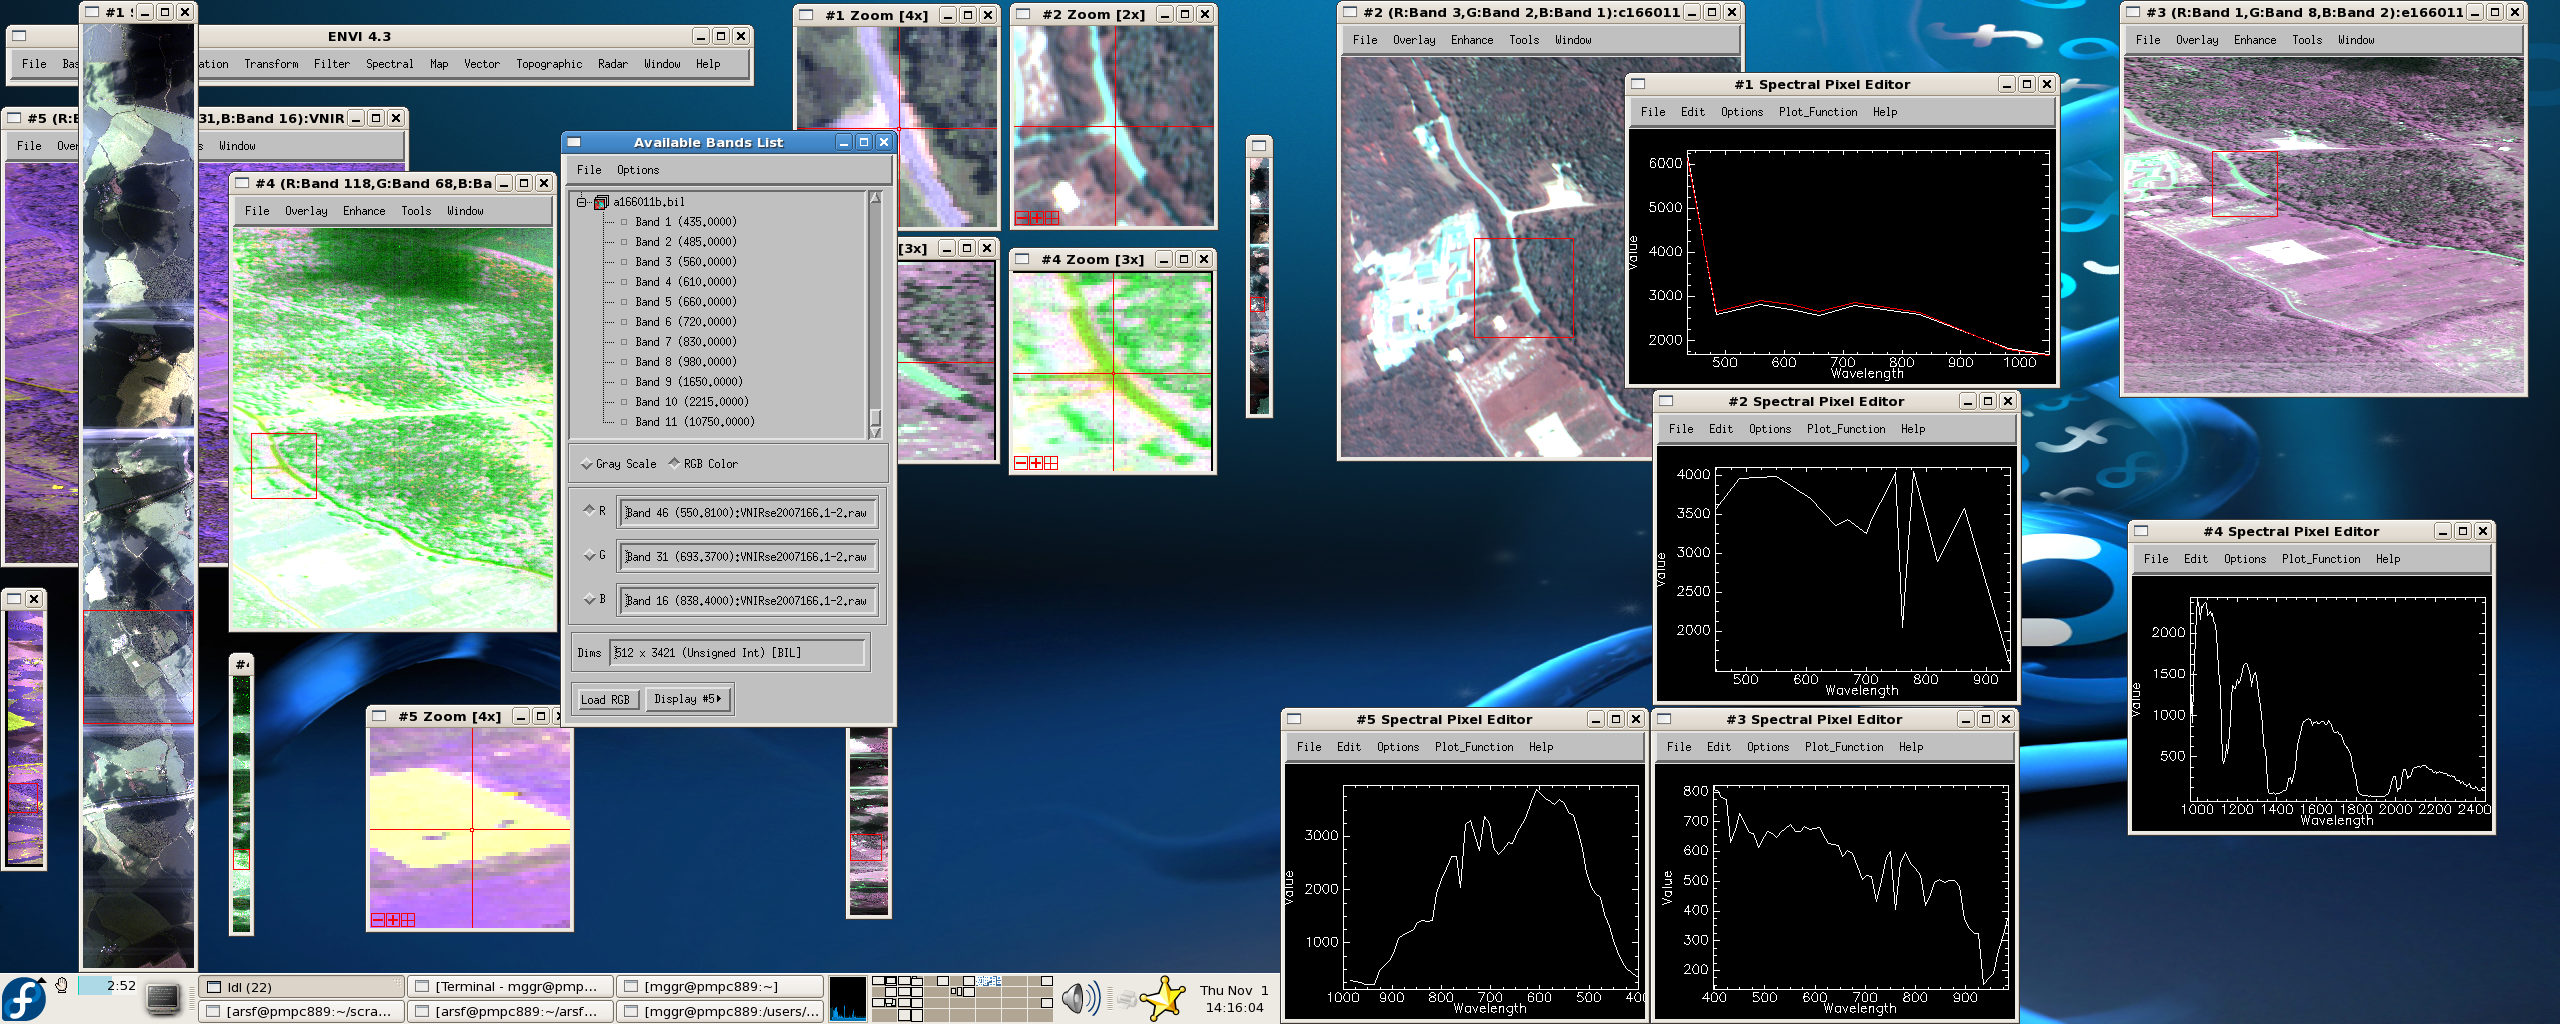Open window menu icon of #5 Spectral Pixel Editor
The width and height of the screenshot is (2560, 1024).
coord(1294,719)
